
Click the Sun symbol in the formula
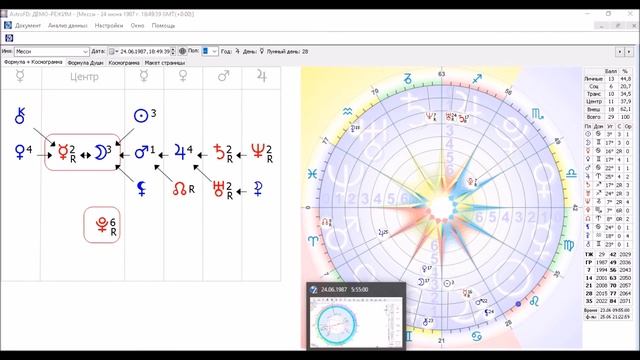click(141, 116)
